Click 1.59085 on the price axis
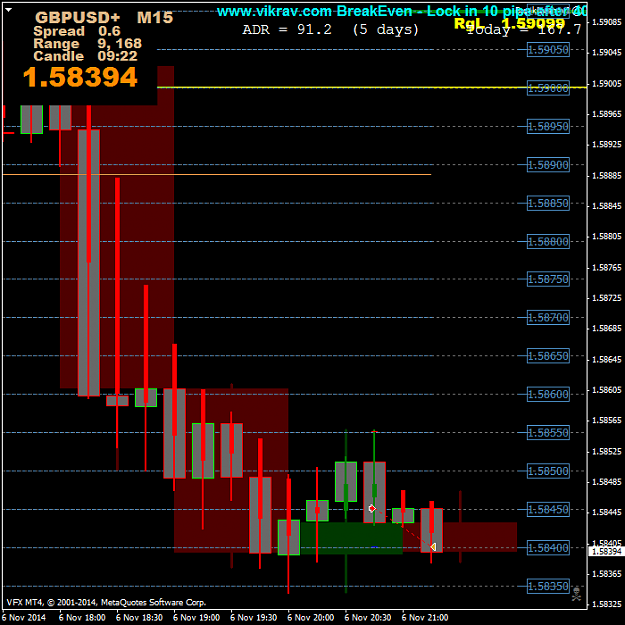625x625 pixels. (x=606, y=22)
